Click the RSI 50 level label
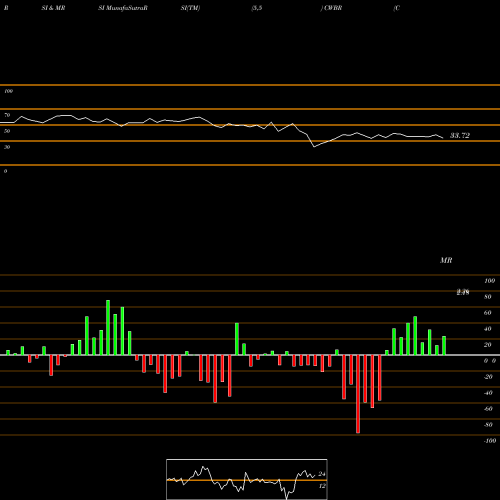 point(7,131)
